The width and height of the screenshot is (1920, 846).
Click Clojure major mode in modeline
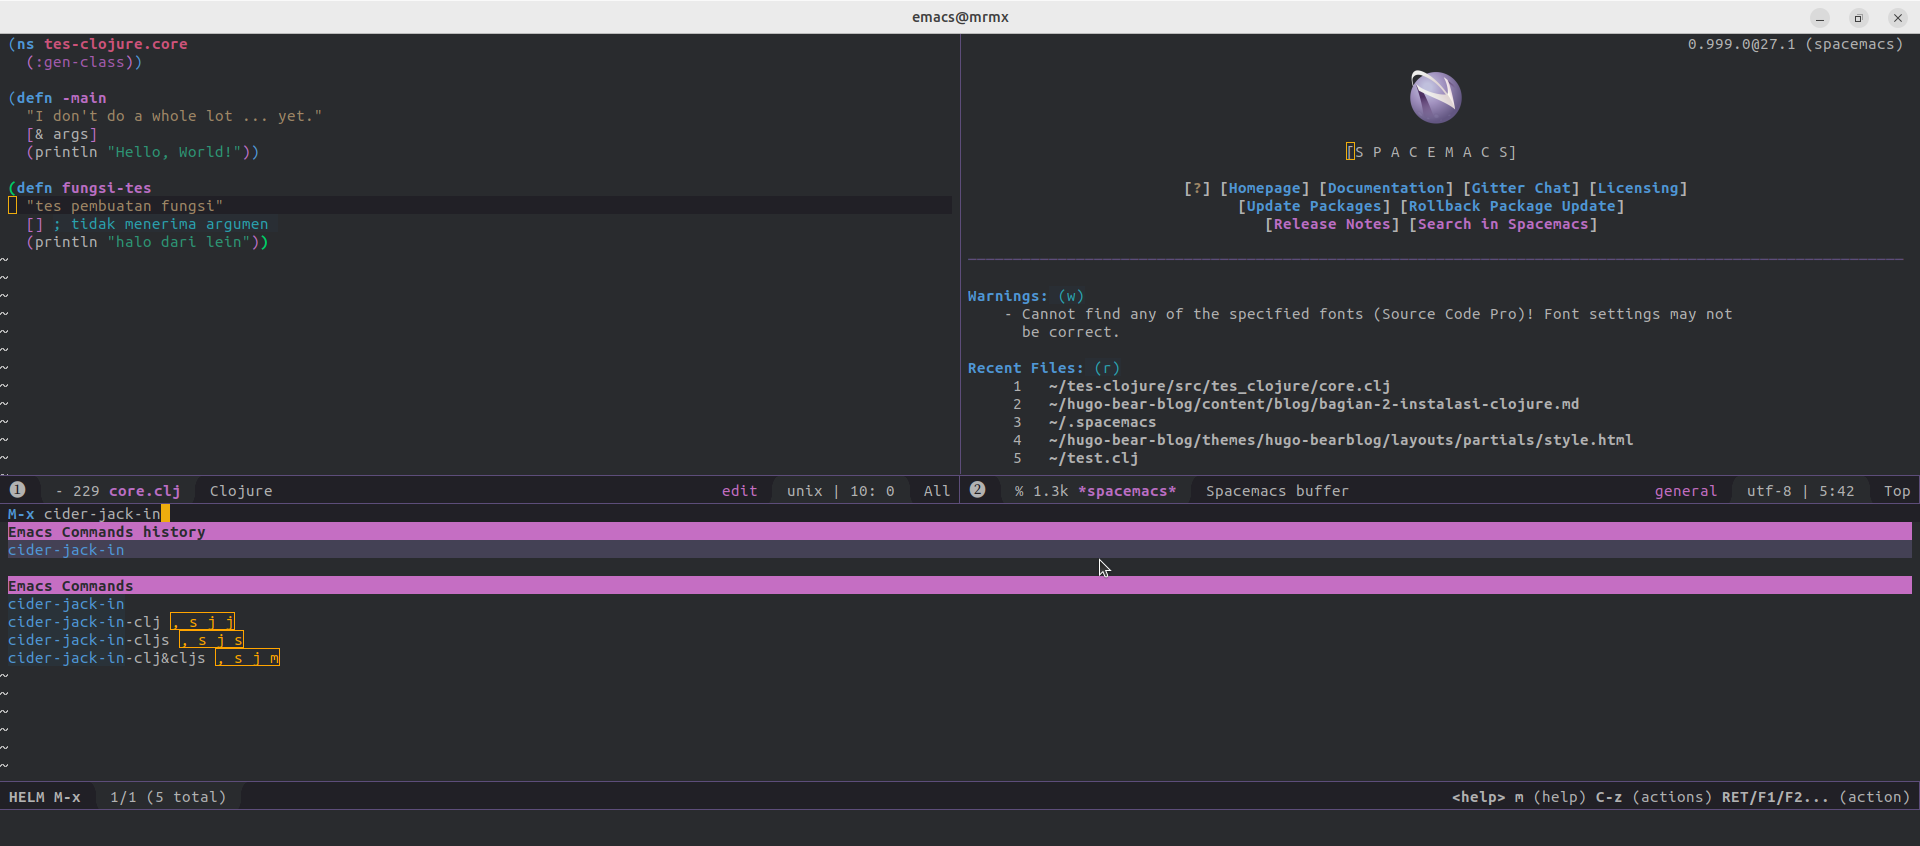coord(241,491)
